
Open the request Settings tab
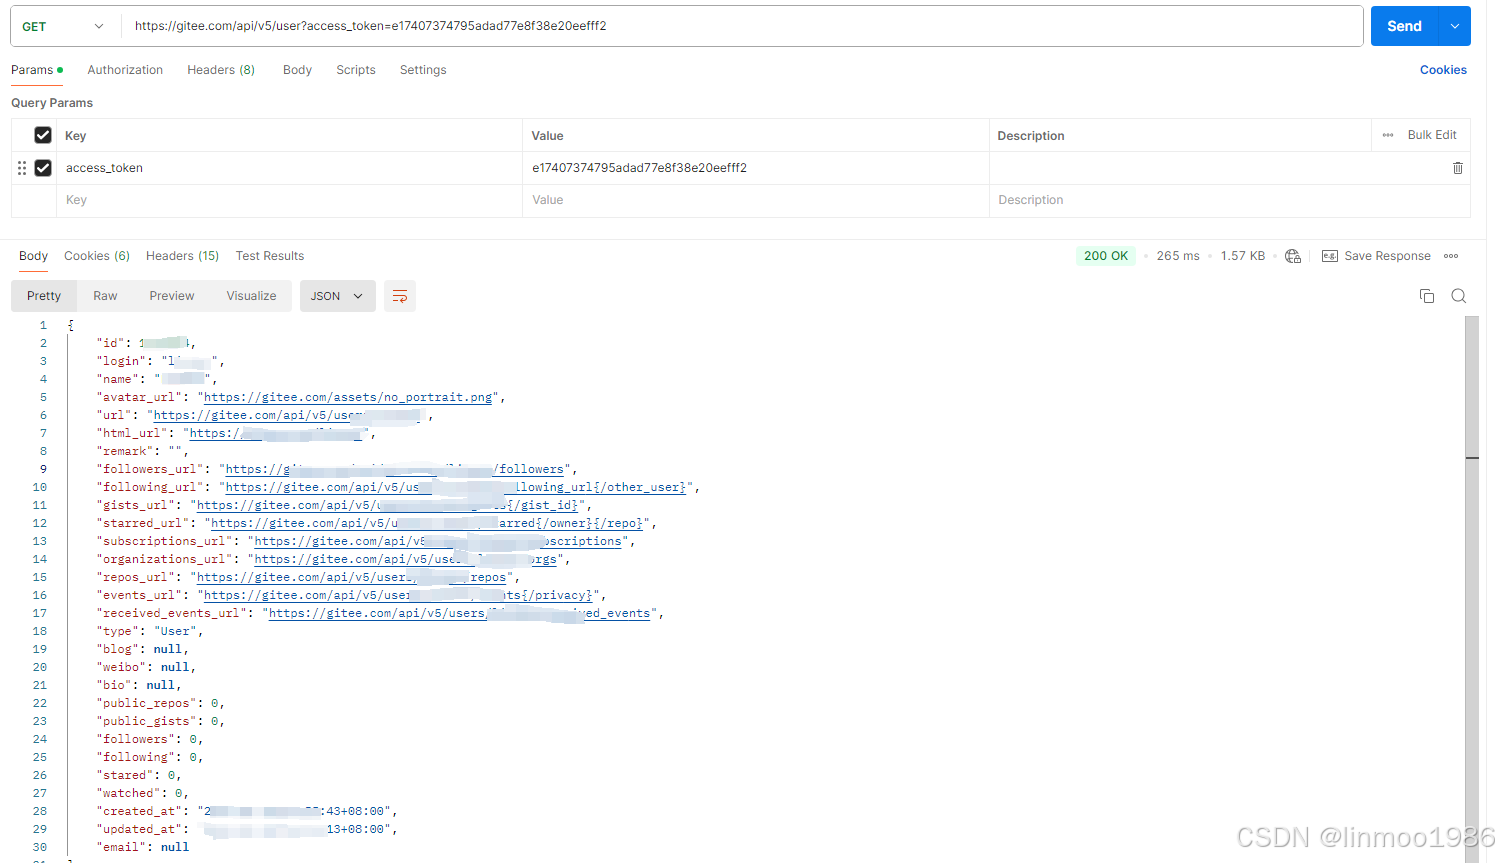[x=423, y=70]
